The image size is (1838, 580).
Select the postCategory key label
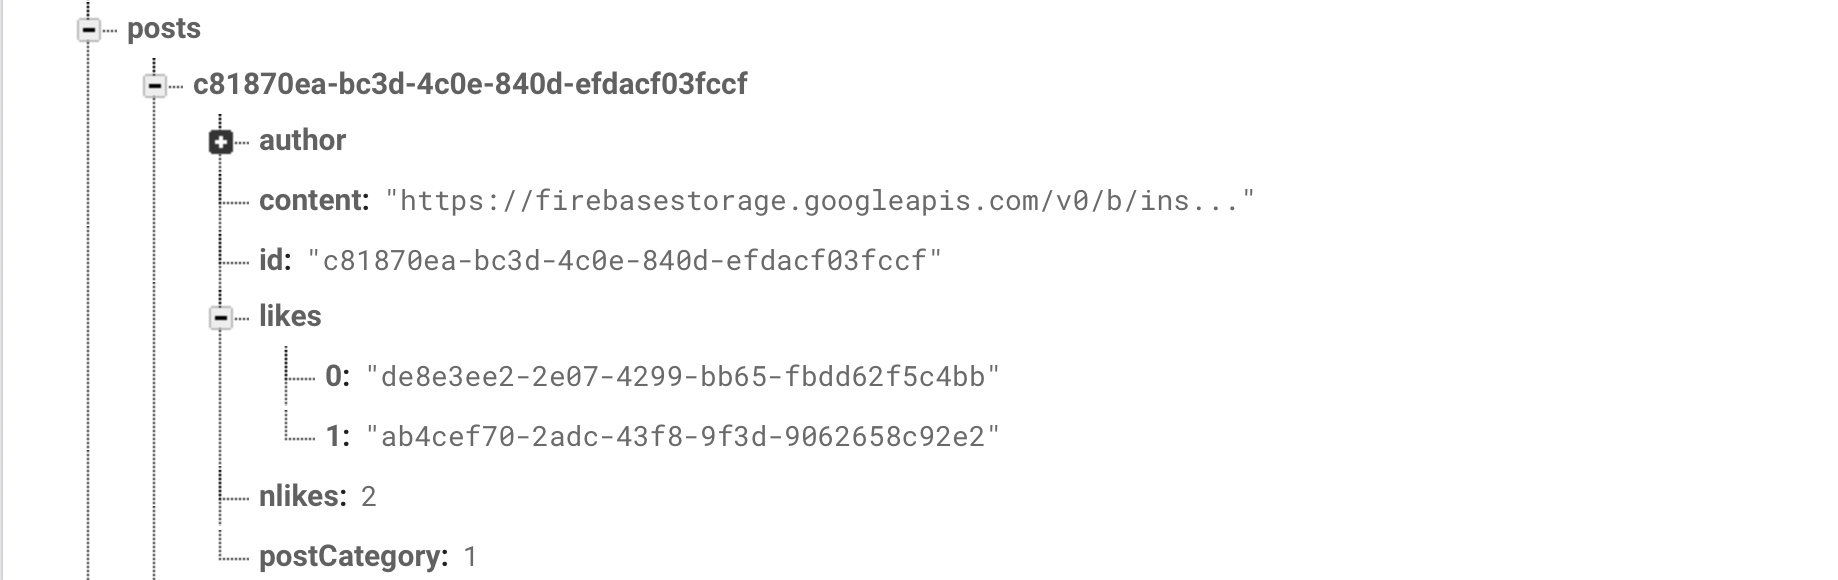pos(354,557)
